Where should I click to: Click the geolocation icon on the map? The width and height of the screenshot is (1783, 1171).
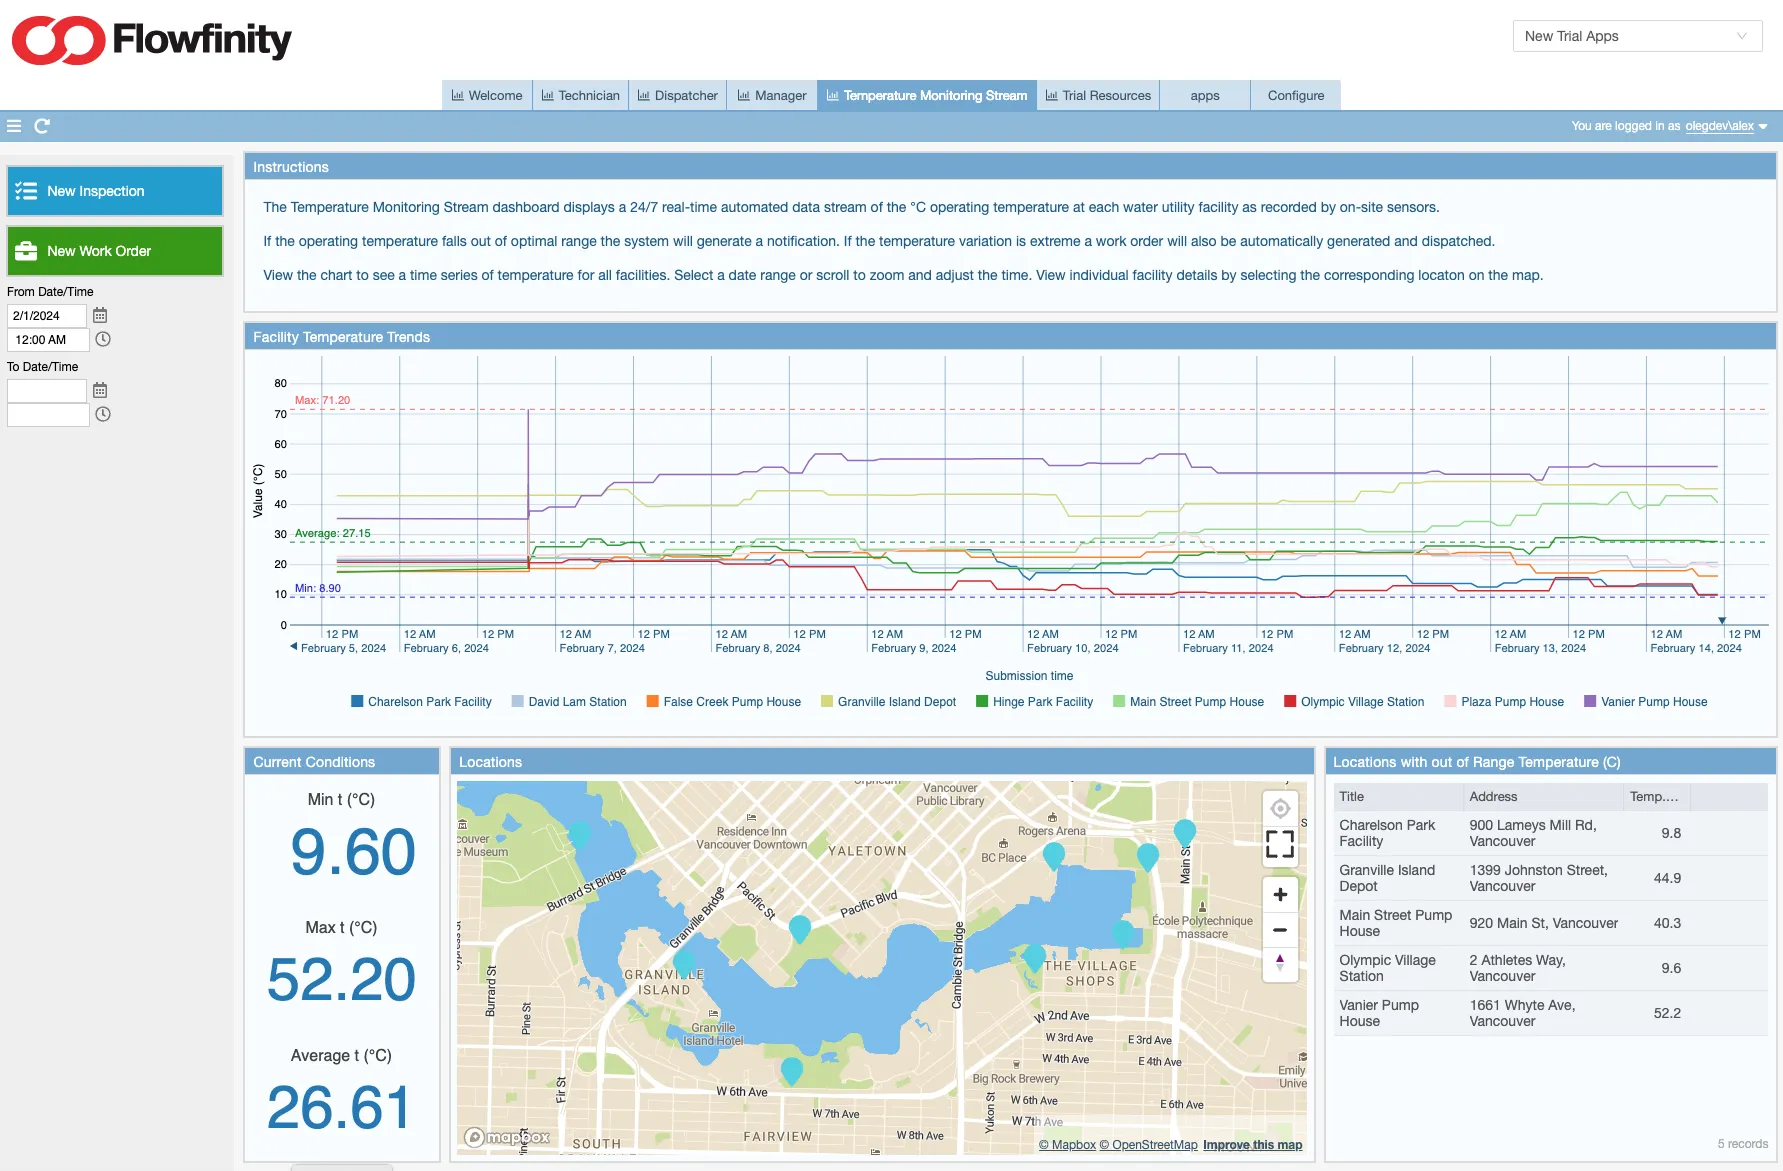[1280, 807]
